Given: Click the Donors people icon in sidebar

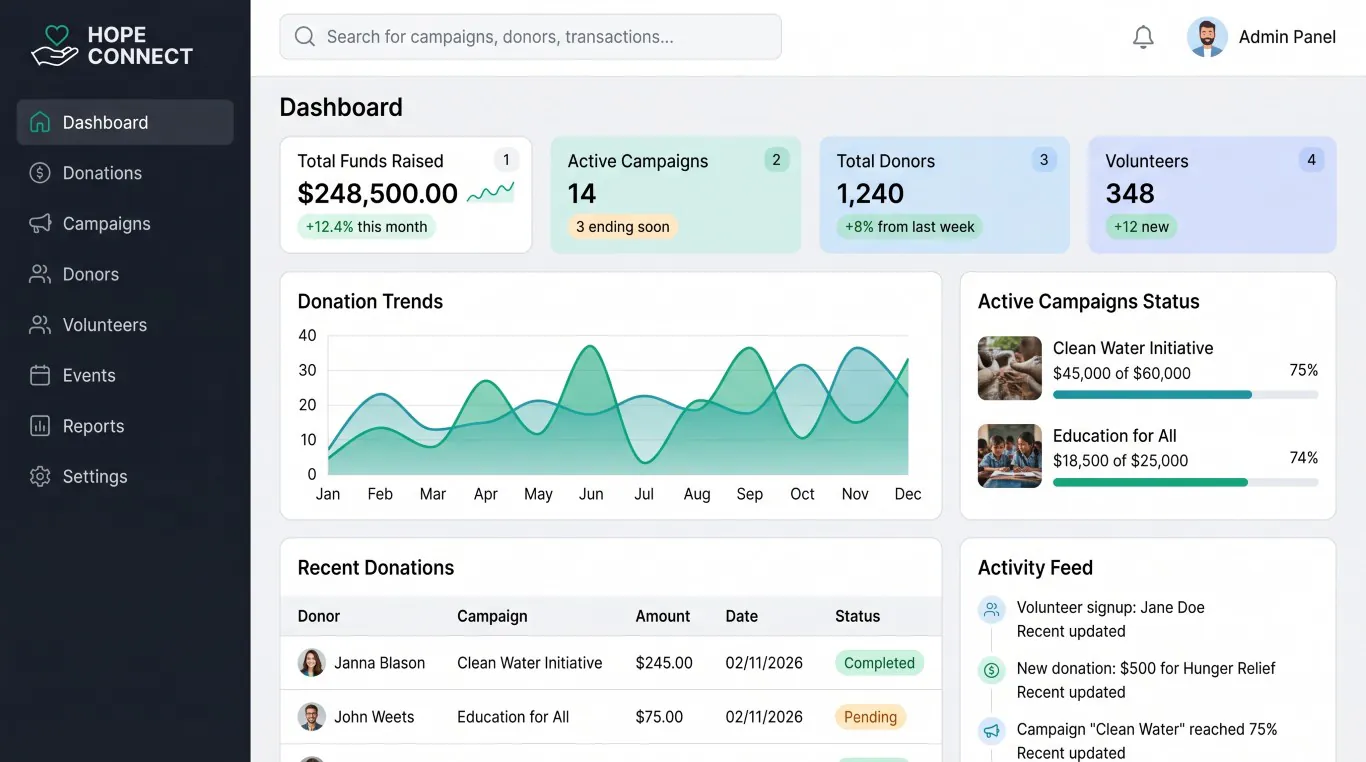Looking at the screenshot, I should tap(40, 274).
